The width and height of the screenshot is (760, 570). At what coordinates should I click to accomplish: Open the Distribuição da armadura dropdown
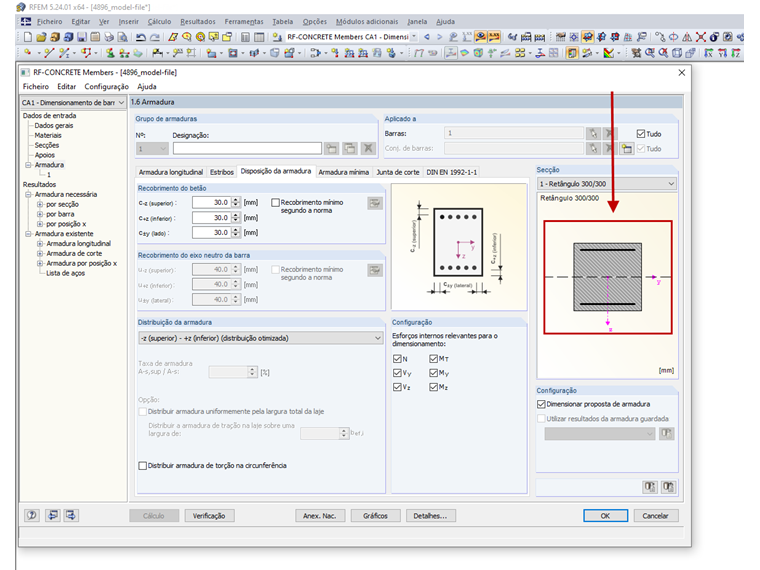click(260, 338)
